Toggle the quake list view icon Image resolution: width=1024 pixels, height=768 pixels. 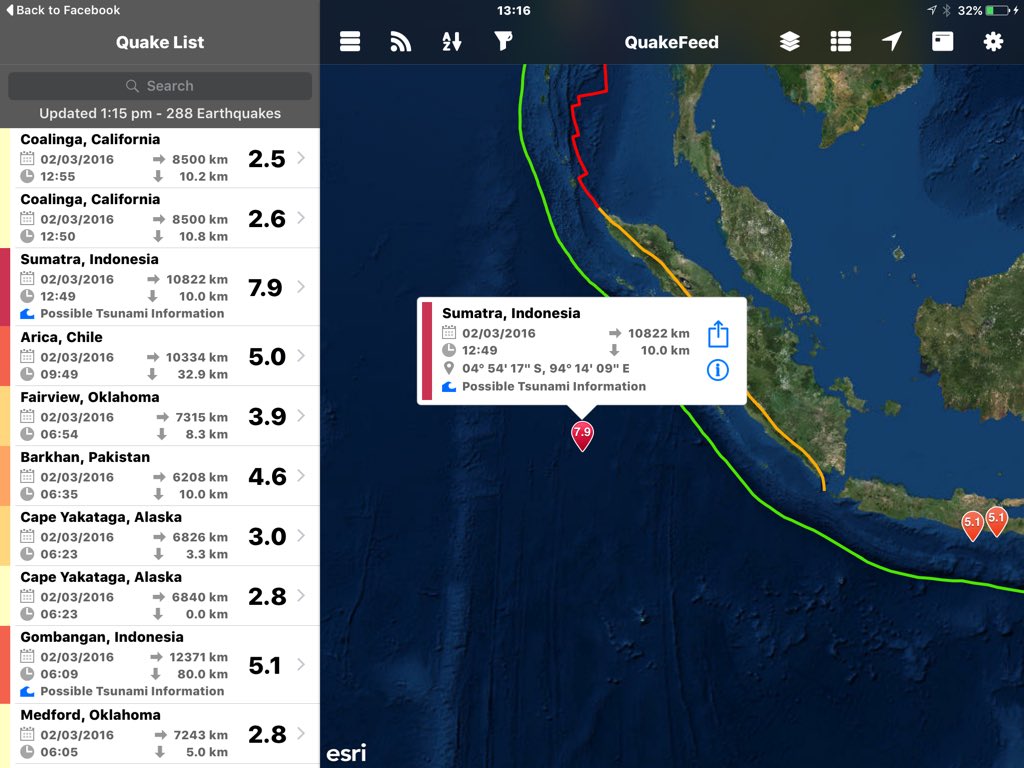point(840,42)
